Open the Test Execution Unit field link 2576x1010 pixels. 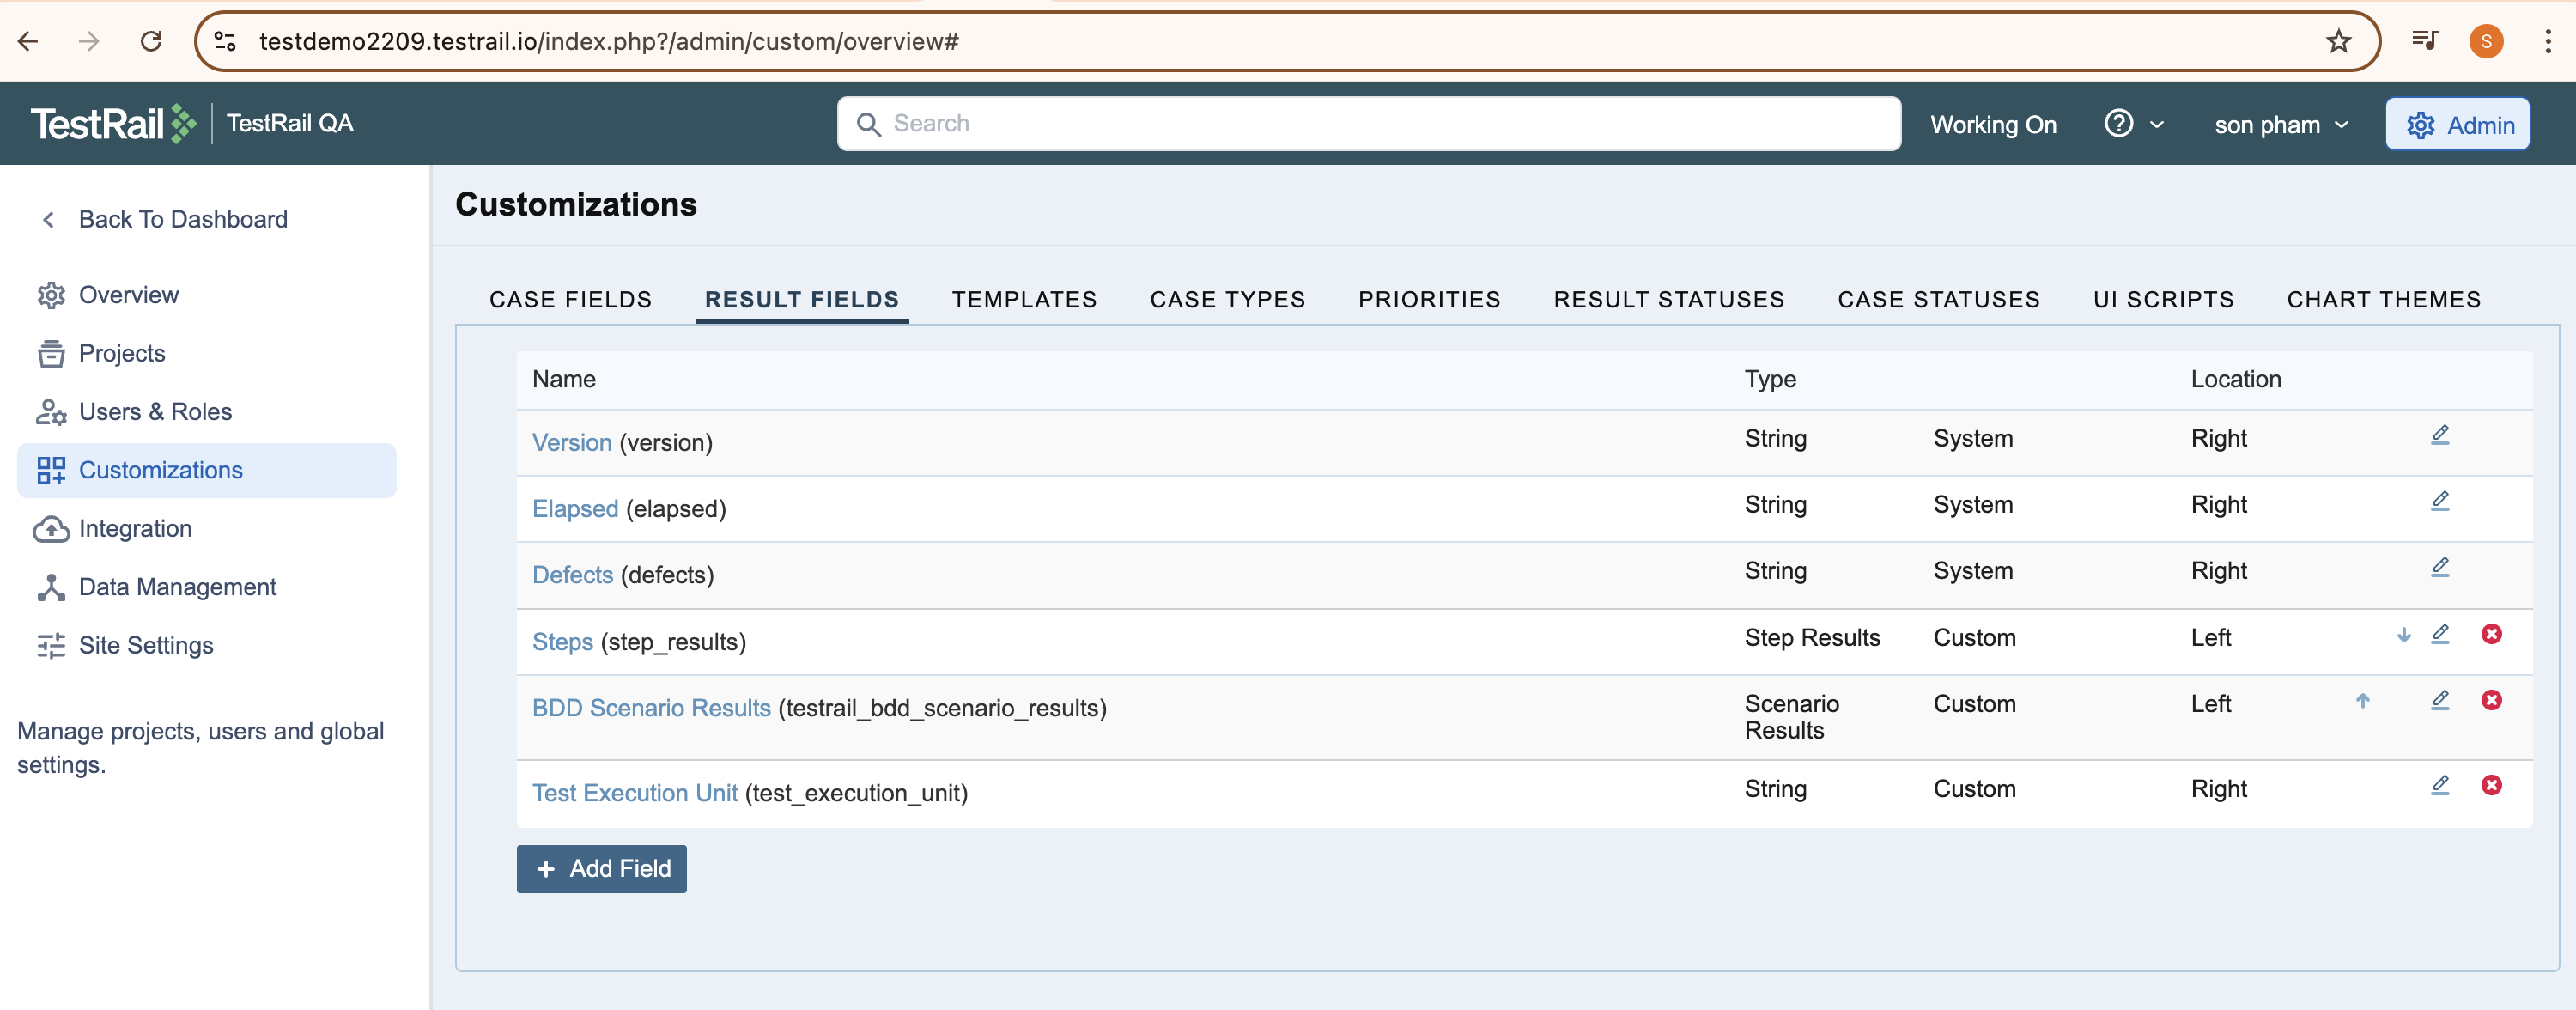[634, 792]
